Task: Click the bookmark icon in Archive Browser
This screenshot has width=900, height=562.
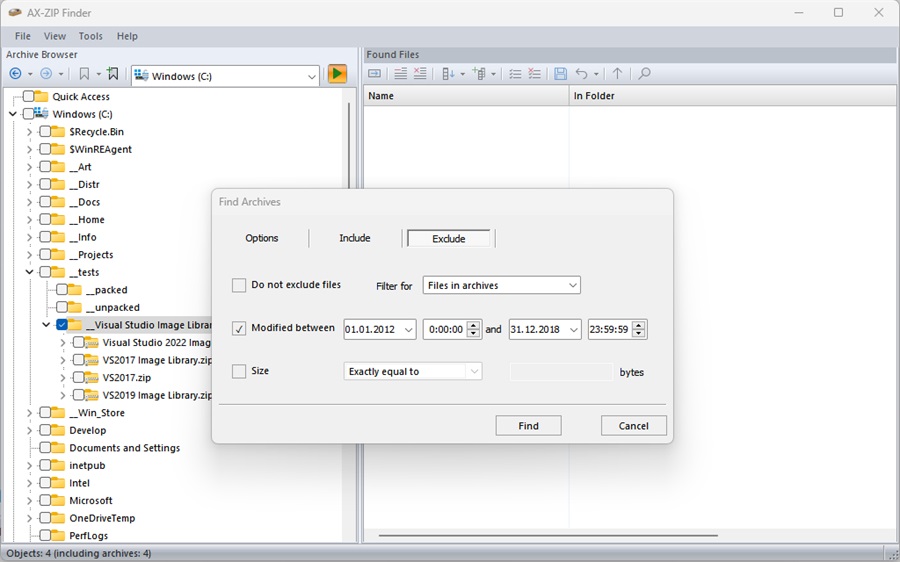Action: point(84,73)
